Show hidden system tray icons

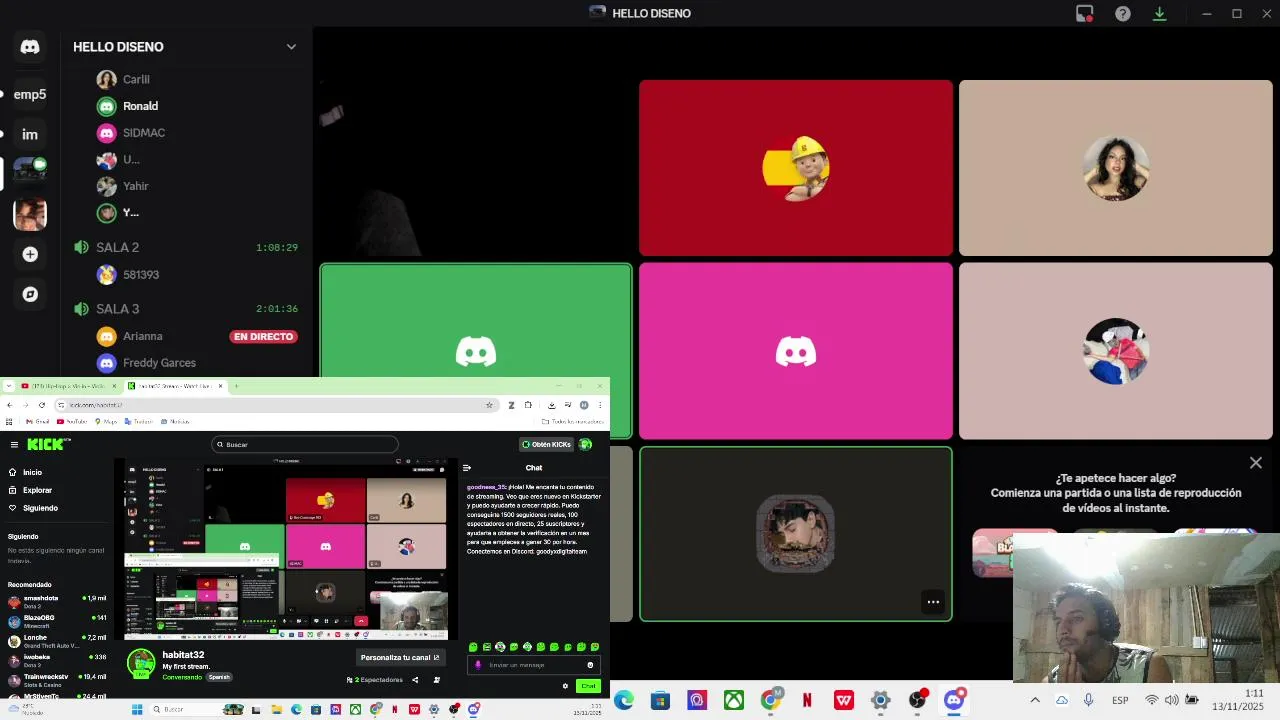coord(1035,700)
